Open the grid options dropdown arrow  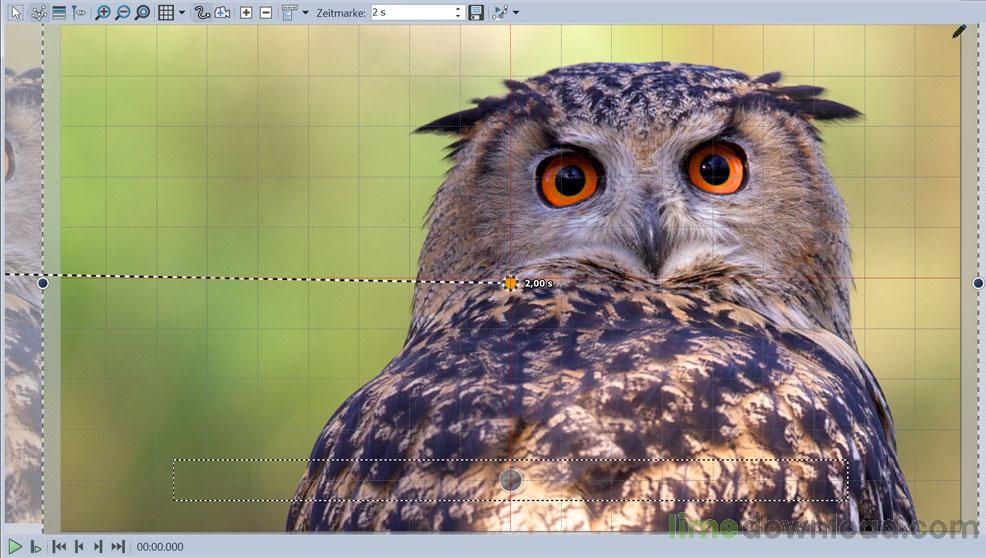(182, 13)
